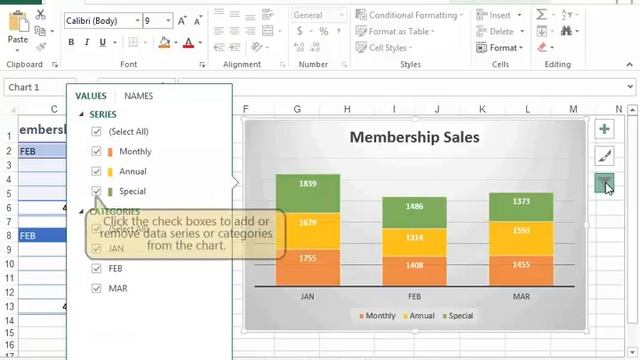Screen dimensions: 640x360
Task: Switch to the NAMES tab
Action: point(139,96)
